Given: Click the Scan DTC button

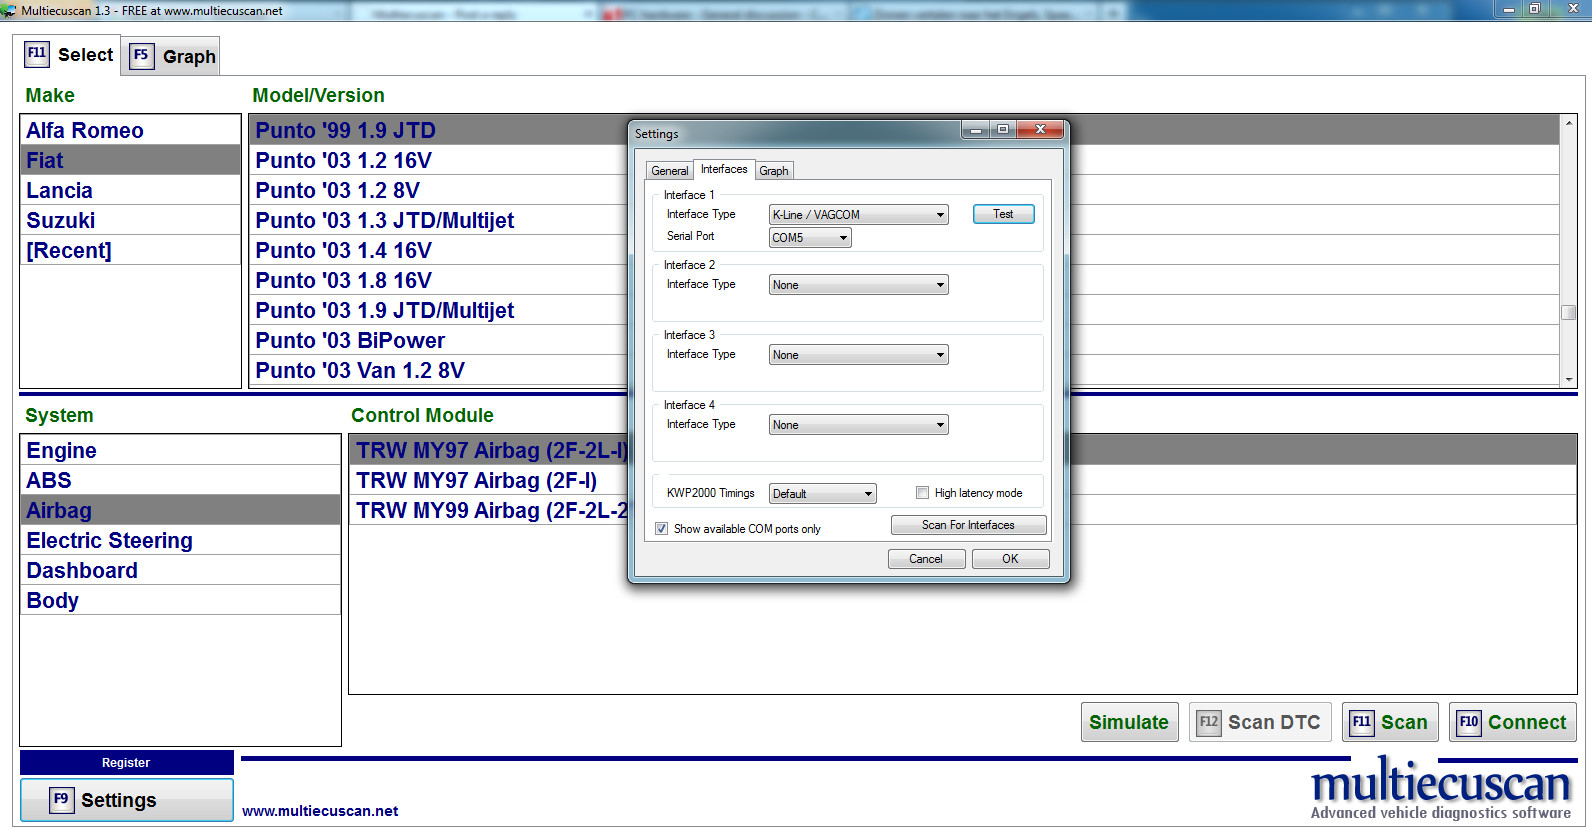Looking at the screenshot, I should click(1259, 722).
